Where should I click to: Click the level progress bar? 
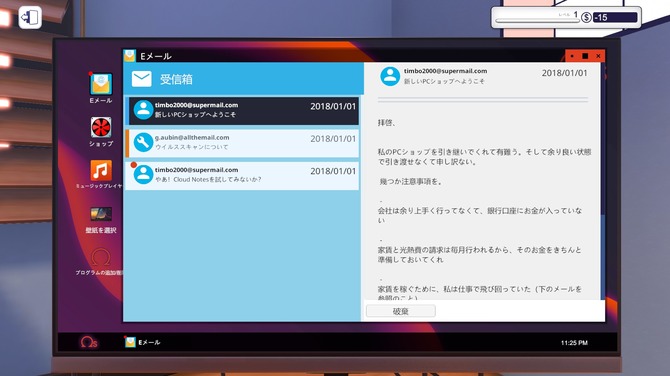pyautogui.click(x=536, y=20)
